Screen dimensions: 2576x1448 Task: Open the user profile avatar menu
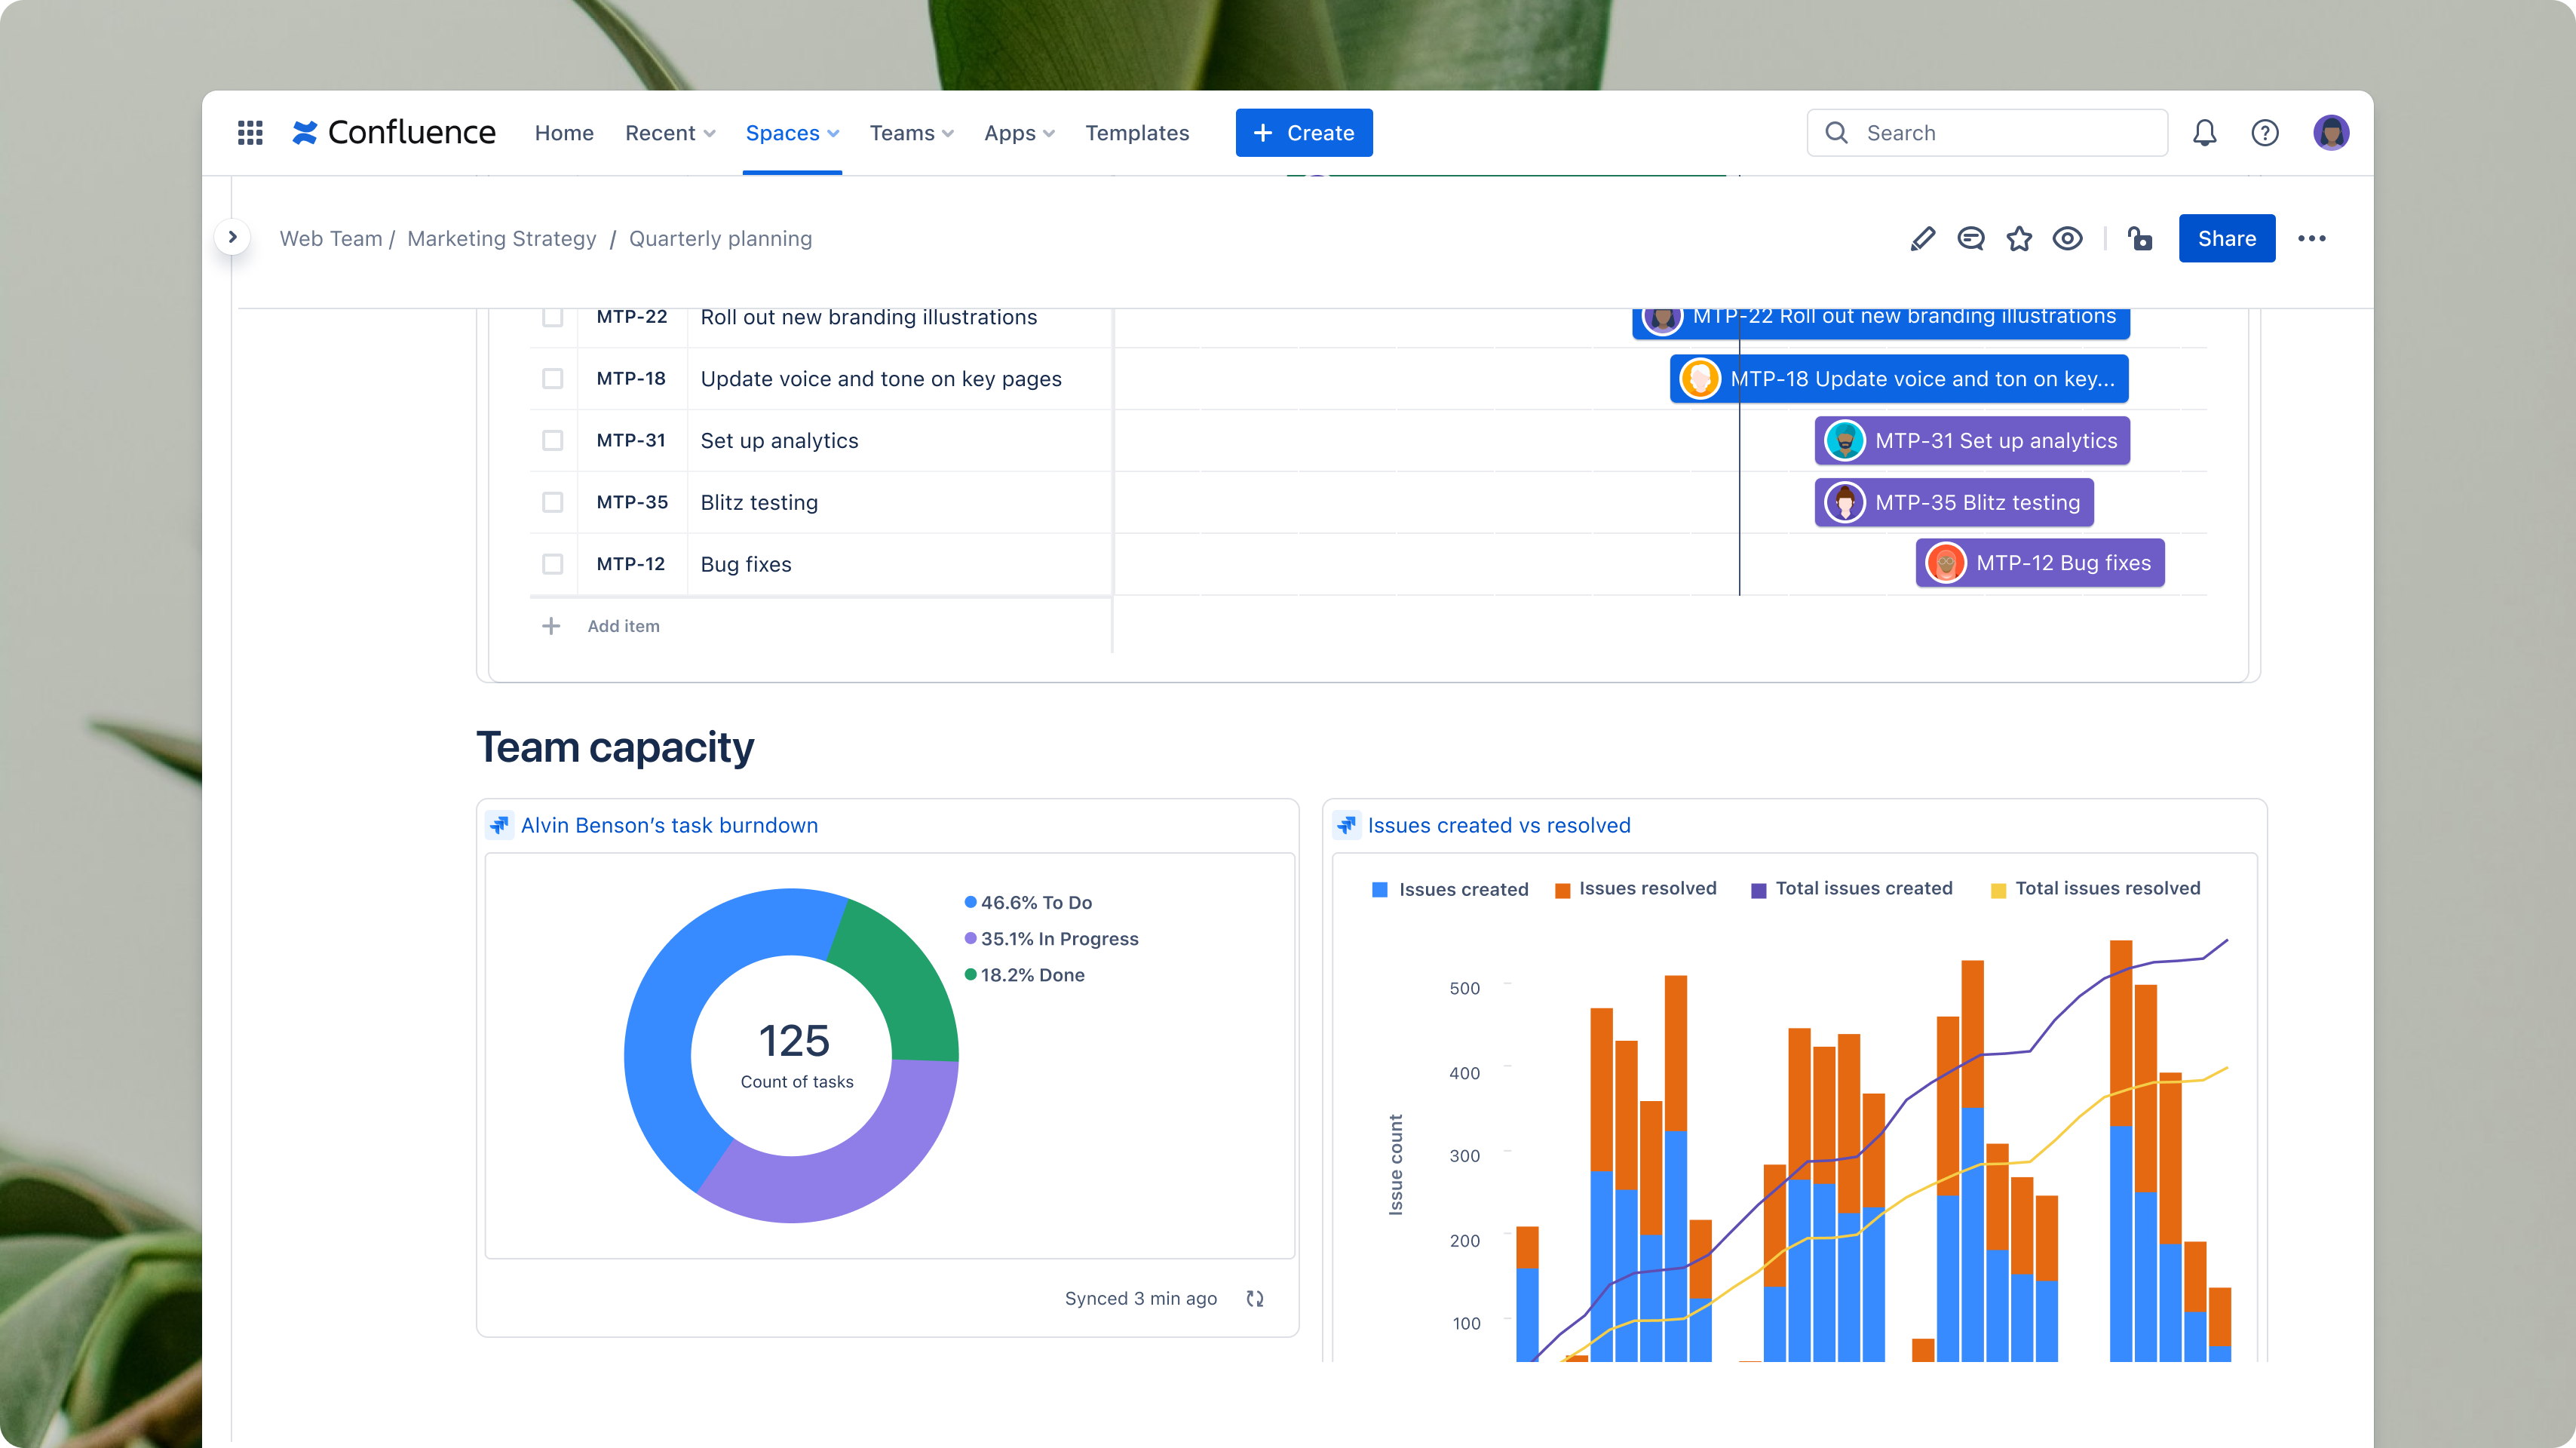[x=2331, y=133]
